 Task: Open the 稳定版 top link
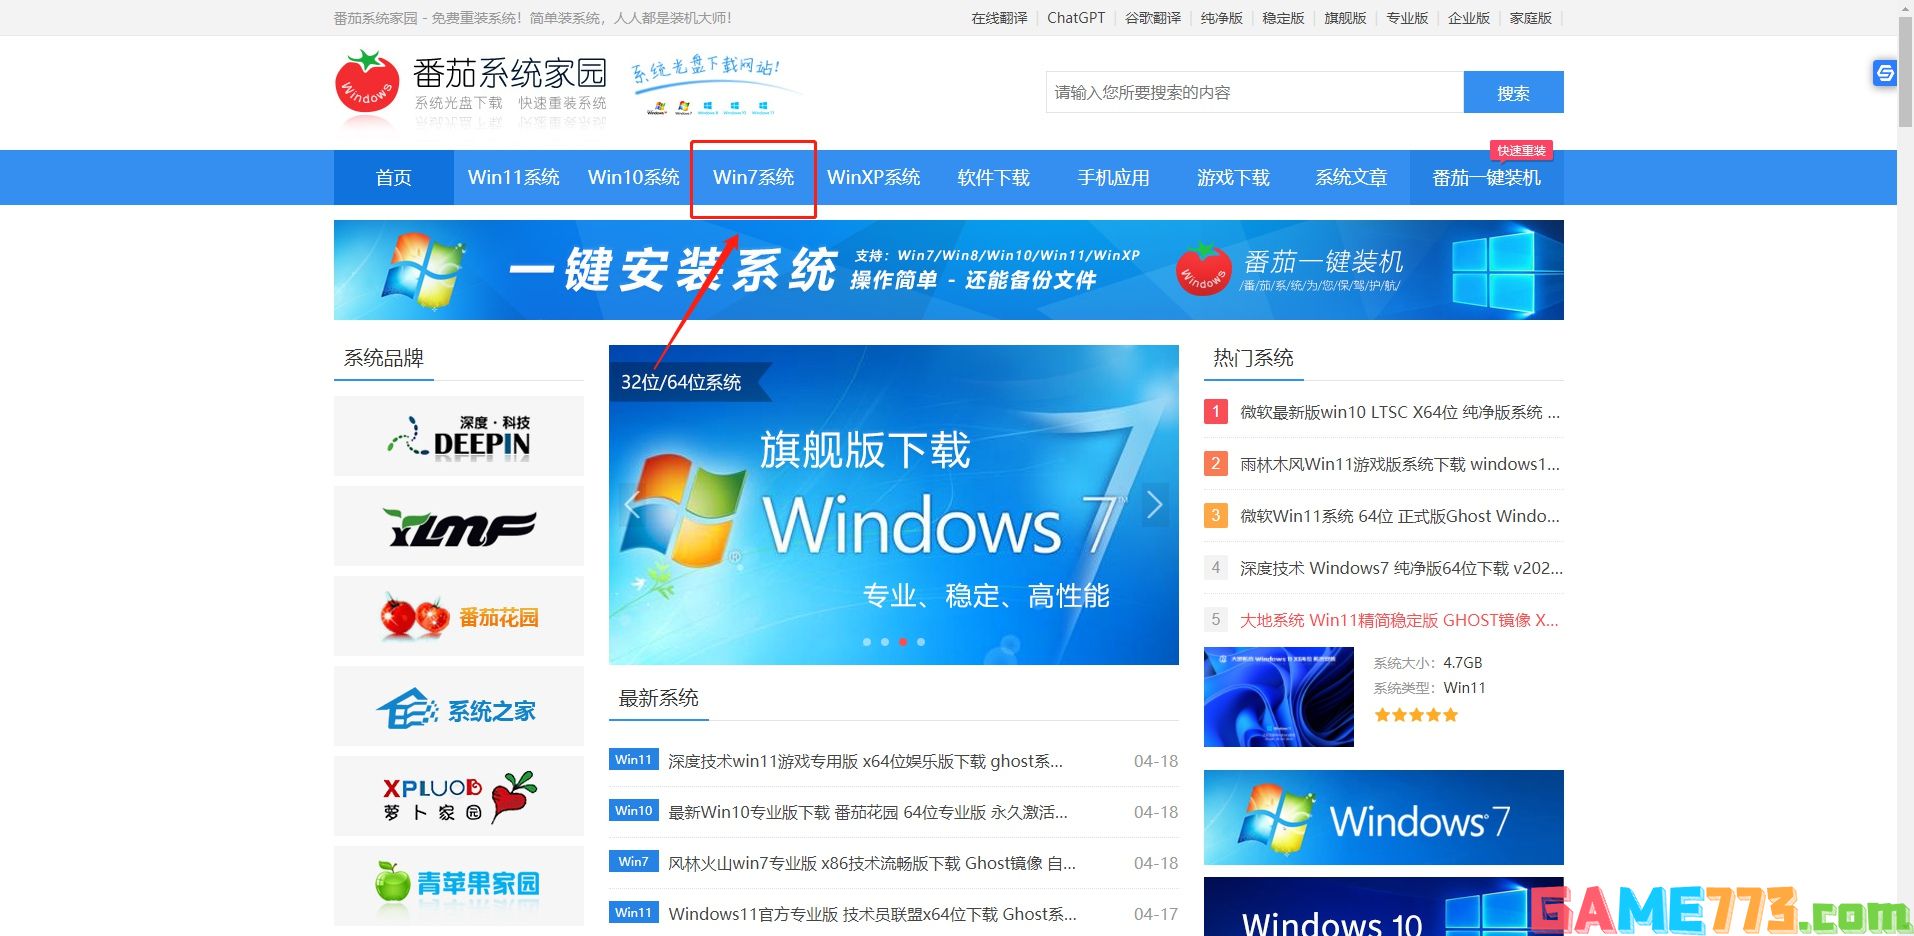point(1284,18)
